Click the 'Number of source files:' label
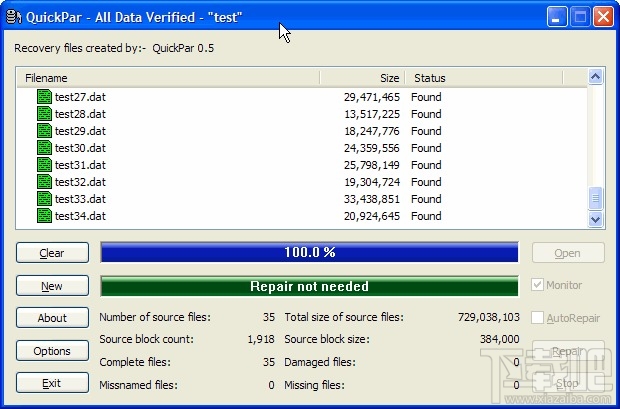Screen dimensions: 620x409 (x=155, y=317)
